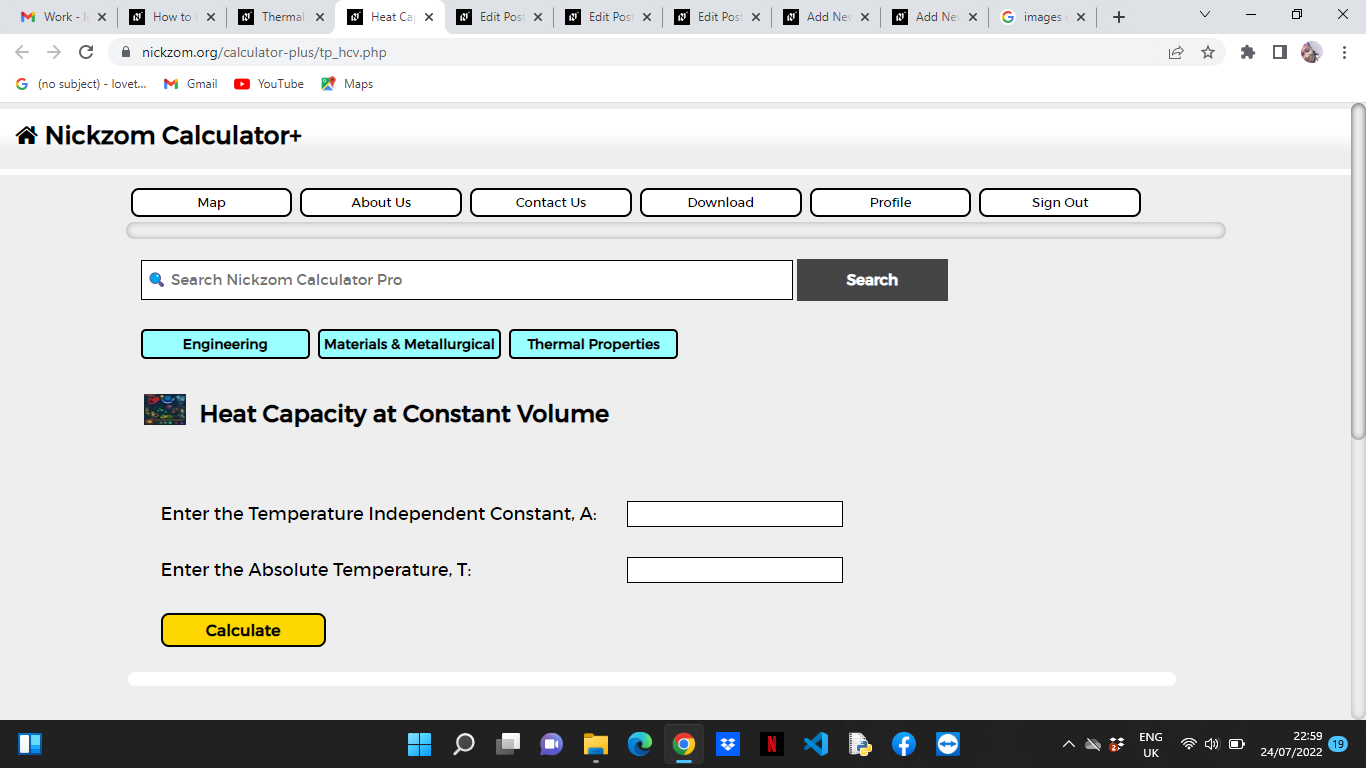1366x768 pixels.
Task: Click the page vertical scrollbar
Action: point(1358,270)
